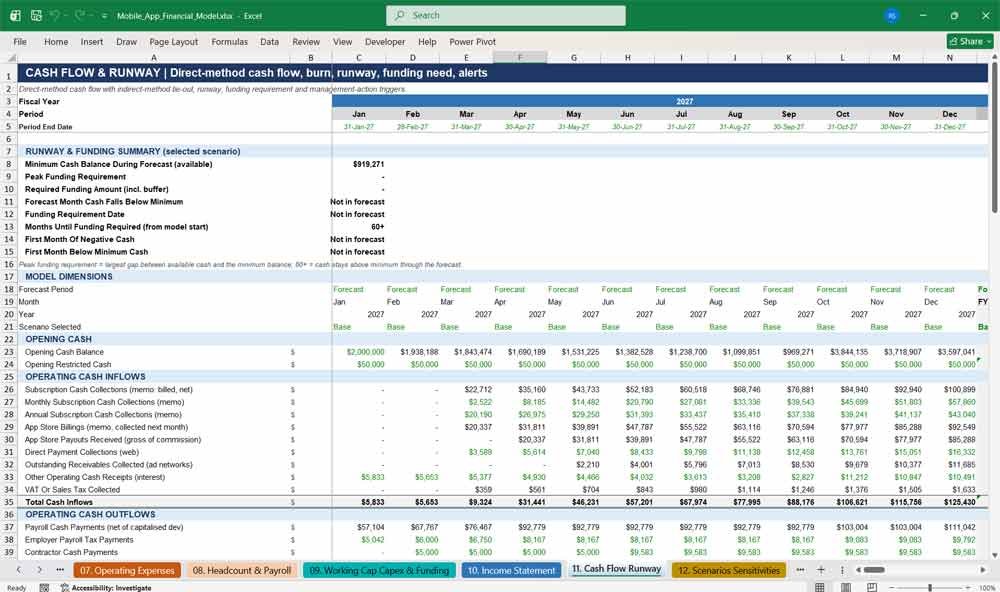Select the $919,271 minimum cash balance cell

tap(359, 164)
